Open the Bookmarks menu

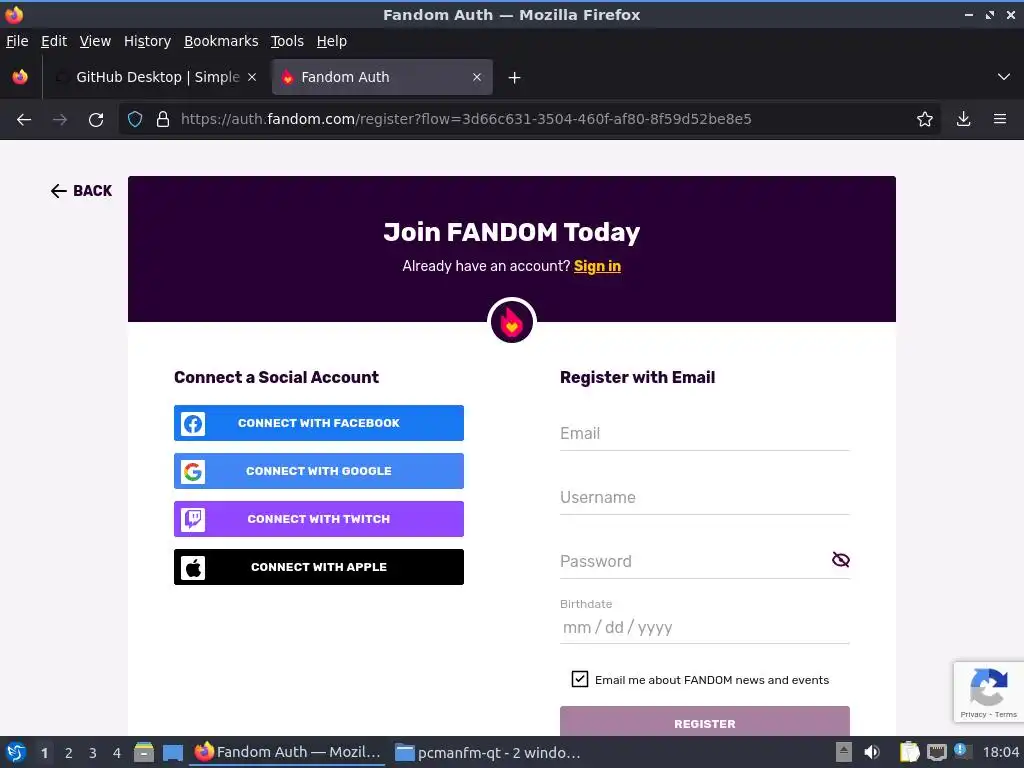point(221,41)
